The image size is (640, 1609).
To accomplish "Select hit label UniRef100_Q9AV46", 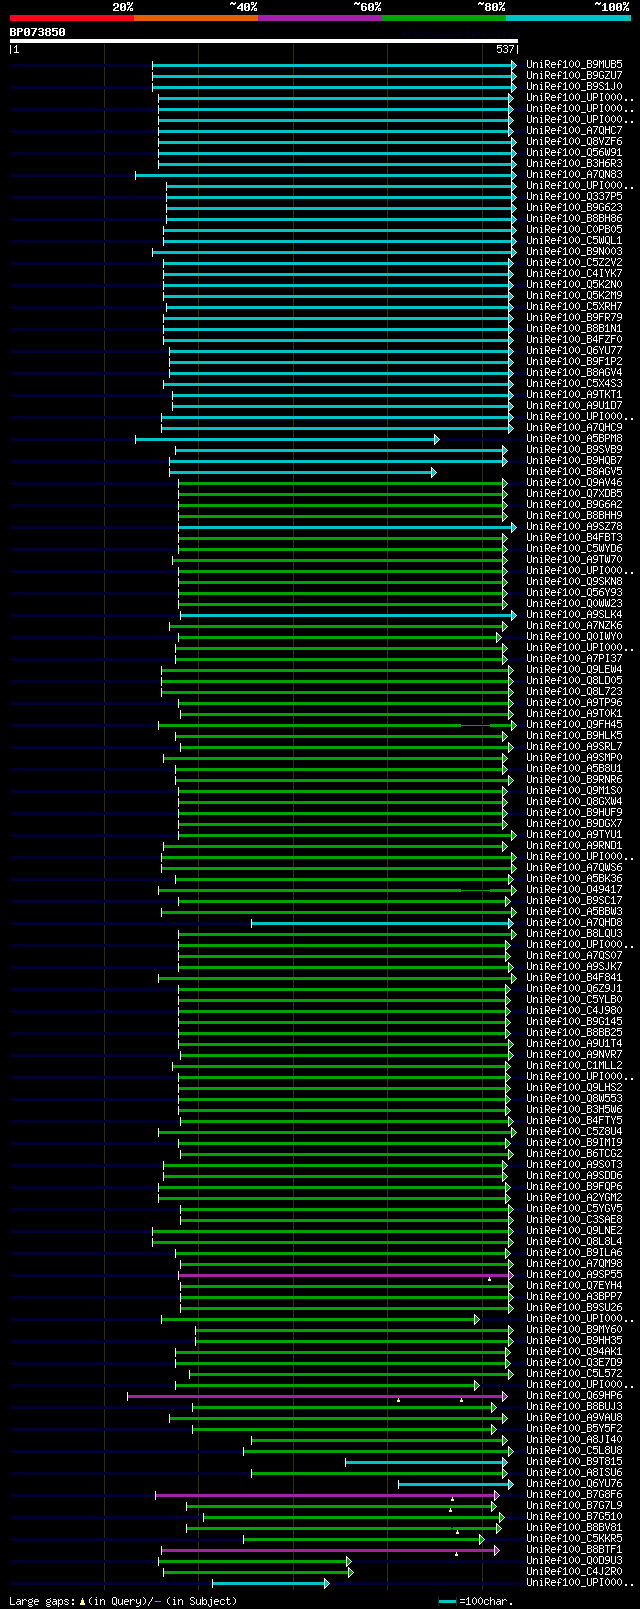I will click(574, 482).
